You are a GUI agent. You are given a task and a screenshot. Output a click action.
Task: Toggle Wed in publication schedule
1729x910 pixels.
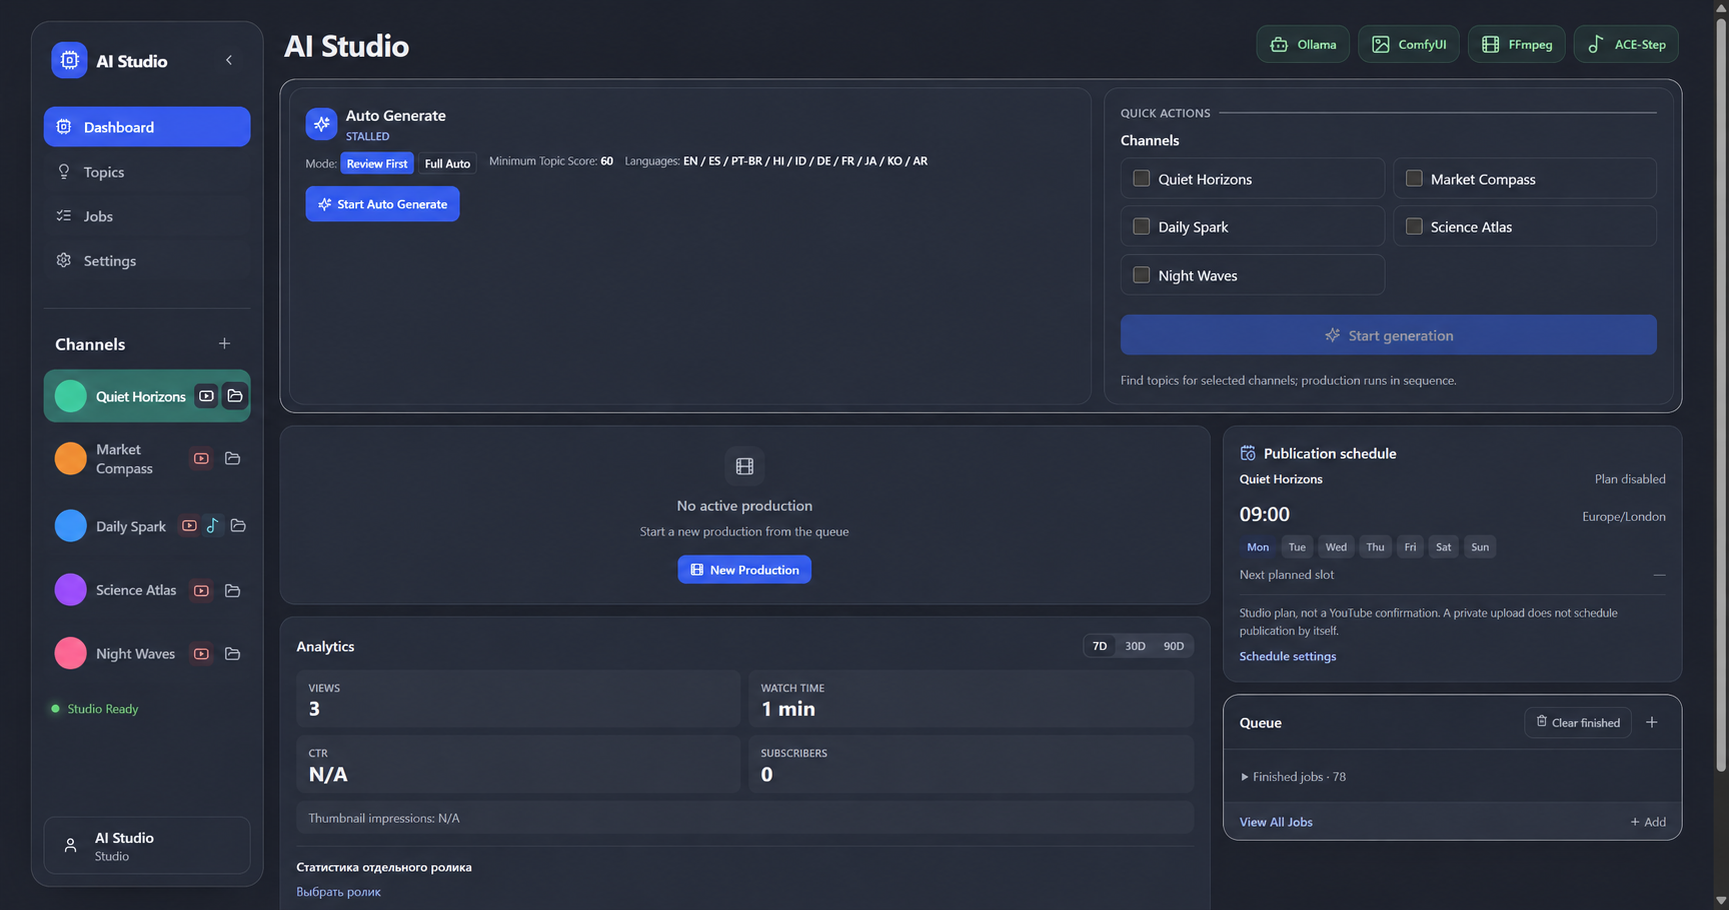(1336, 547)
